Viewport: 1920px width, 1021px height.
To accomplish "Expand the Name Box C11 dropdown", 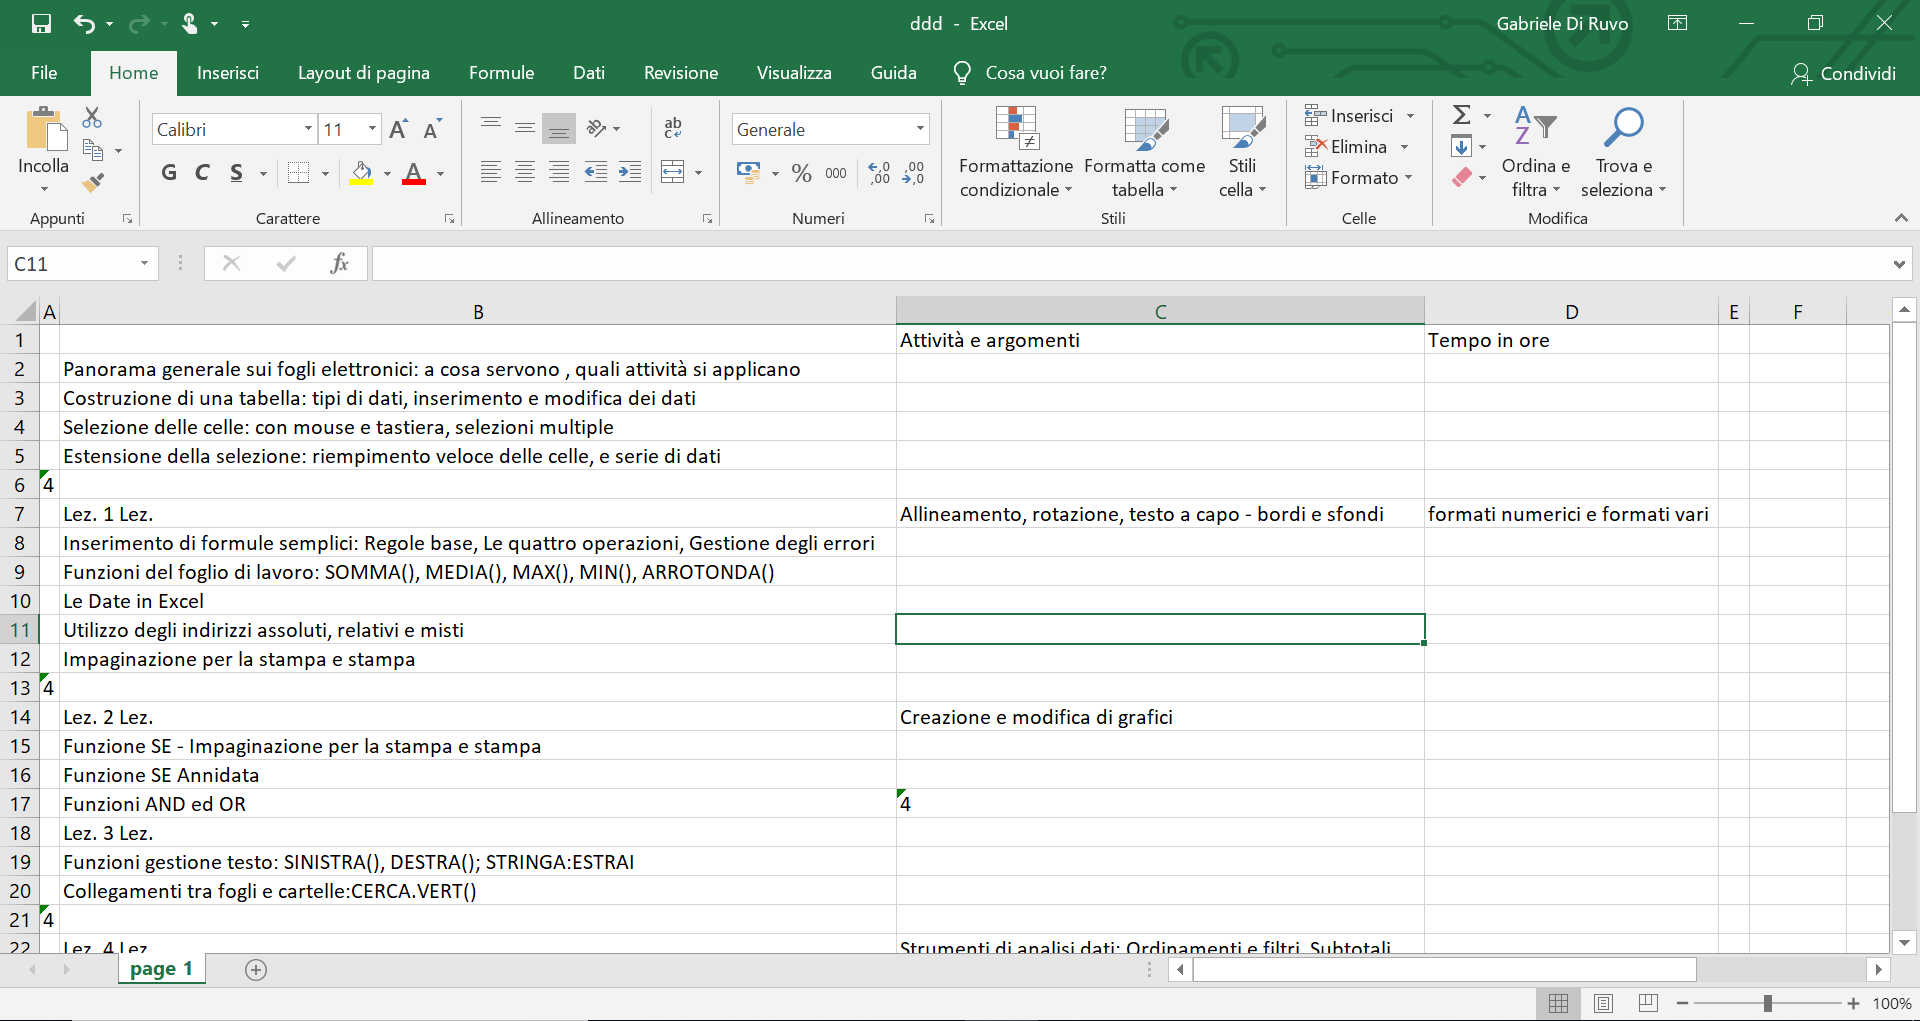I will 144,263.
